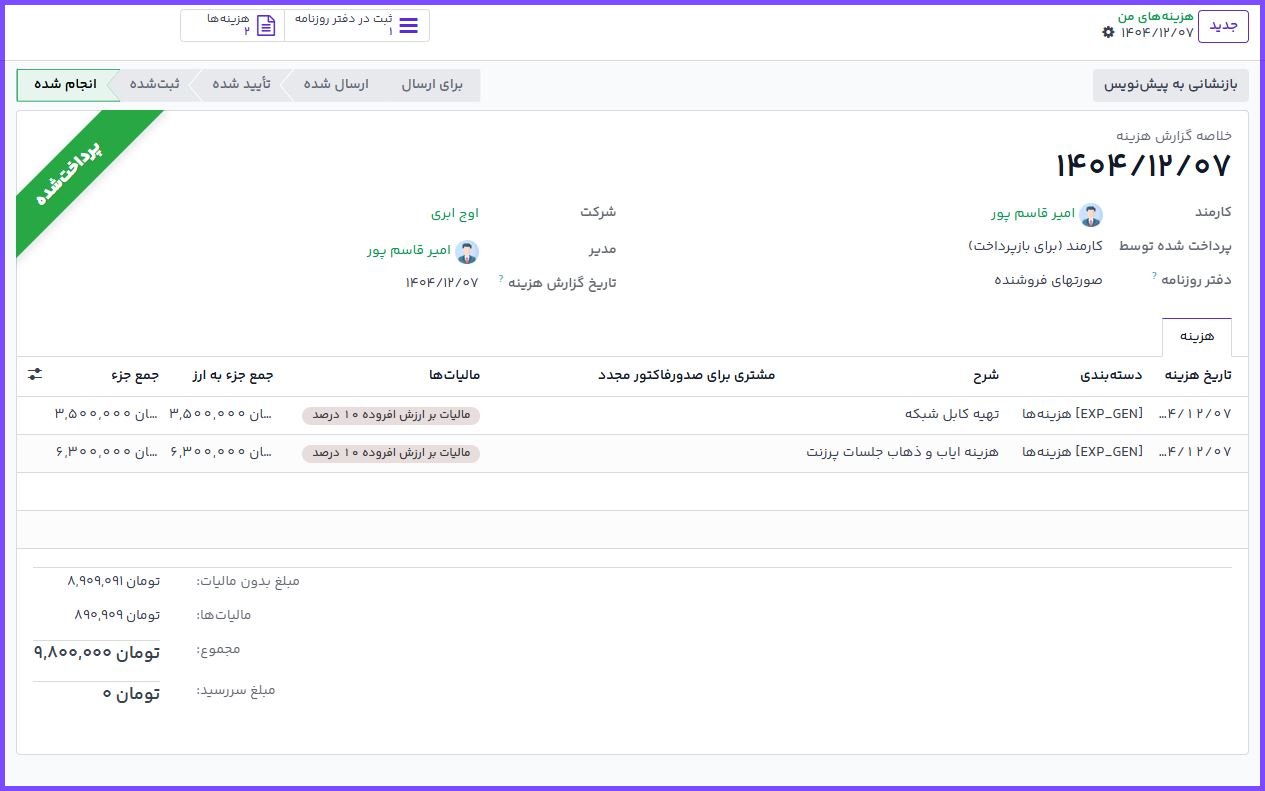Click tax tag on first expense row
The image size is (1265, 791).
[391, 415]
